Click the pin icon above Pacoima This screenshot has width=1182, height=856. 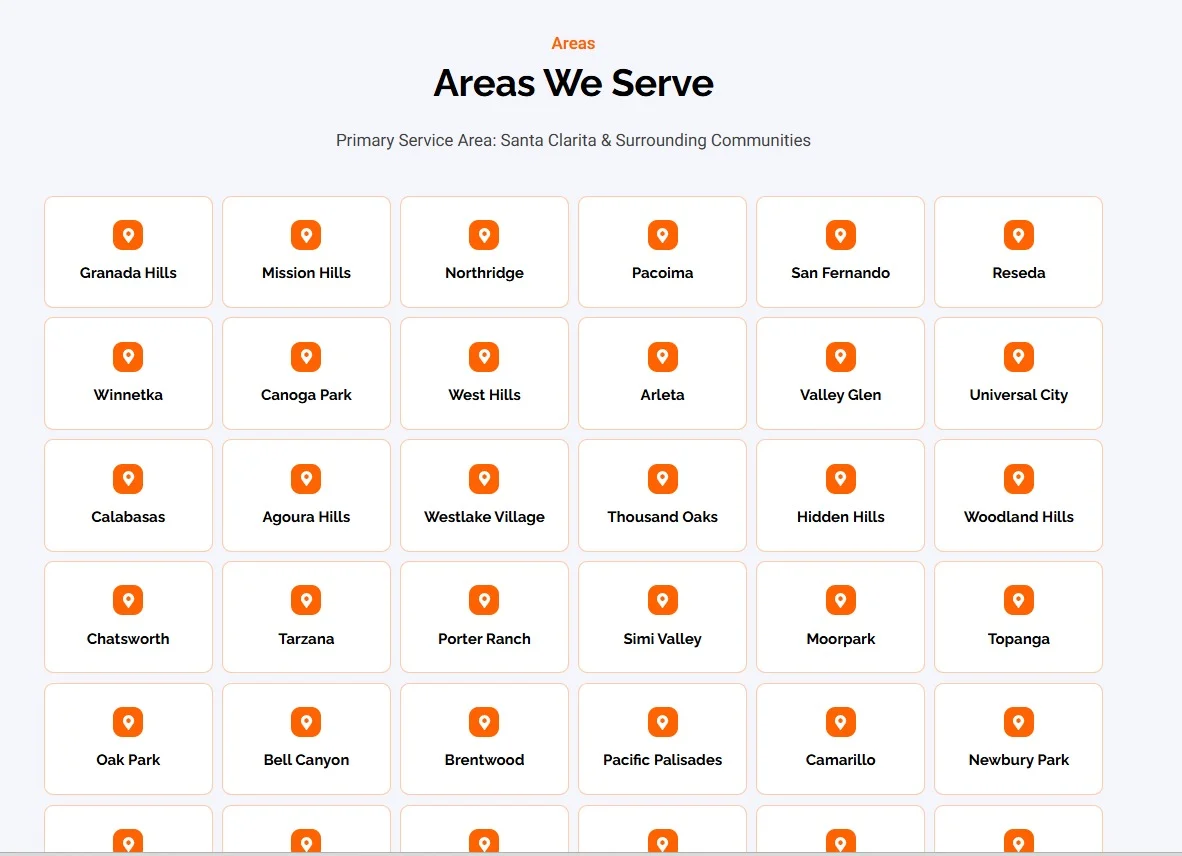coord(663,235)
